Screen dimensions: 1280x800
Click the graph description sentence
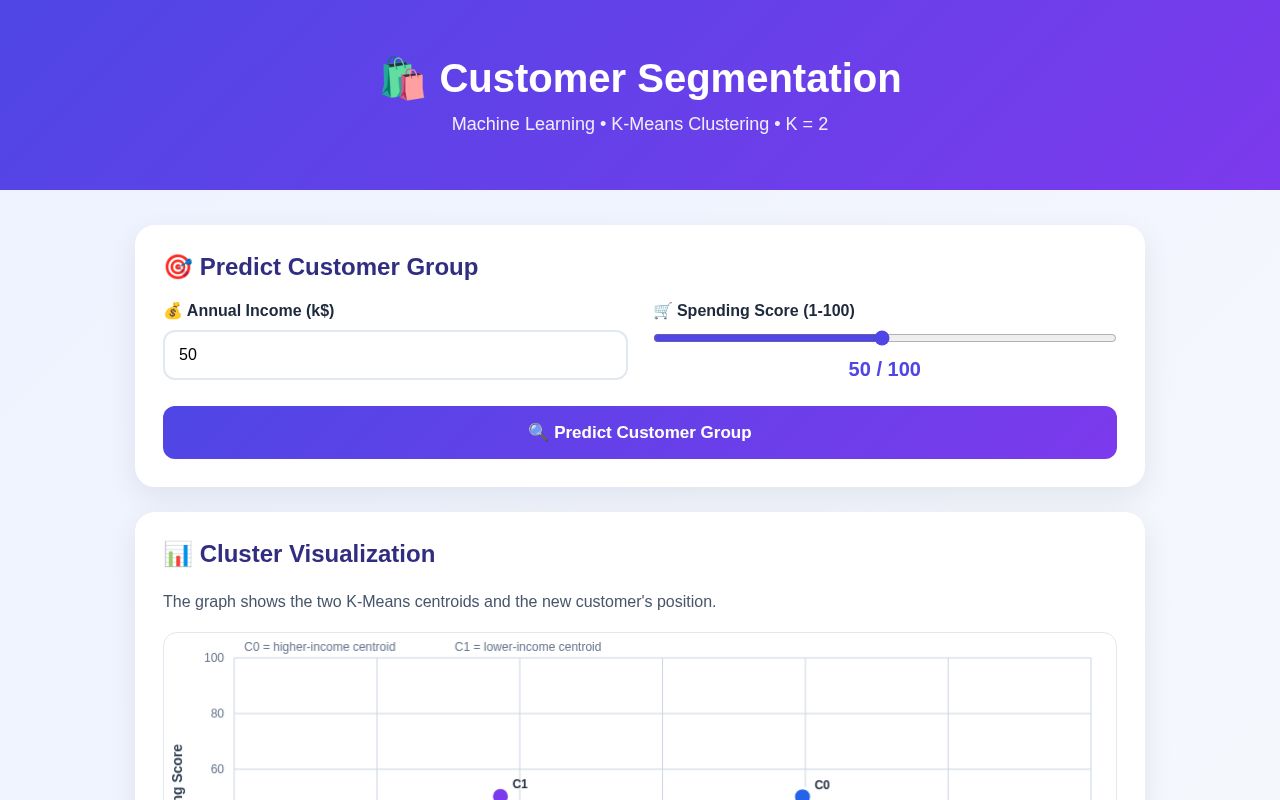[x=440, y=602]
